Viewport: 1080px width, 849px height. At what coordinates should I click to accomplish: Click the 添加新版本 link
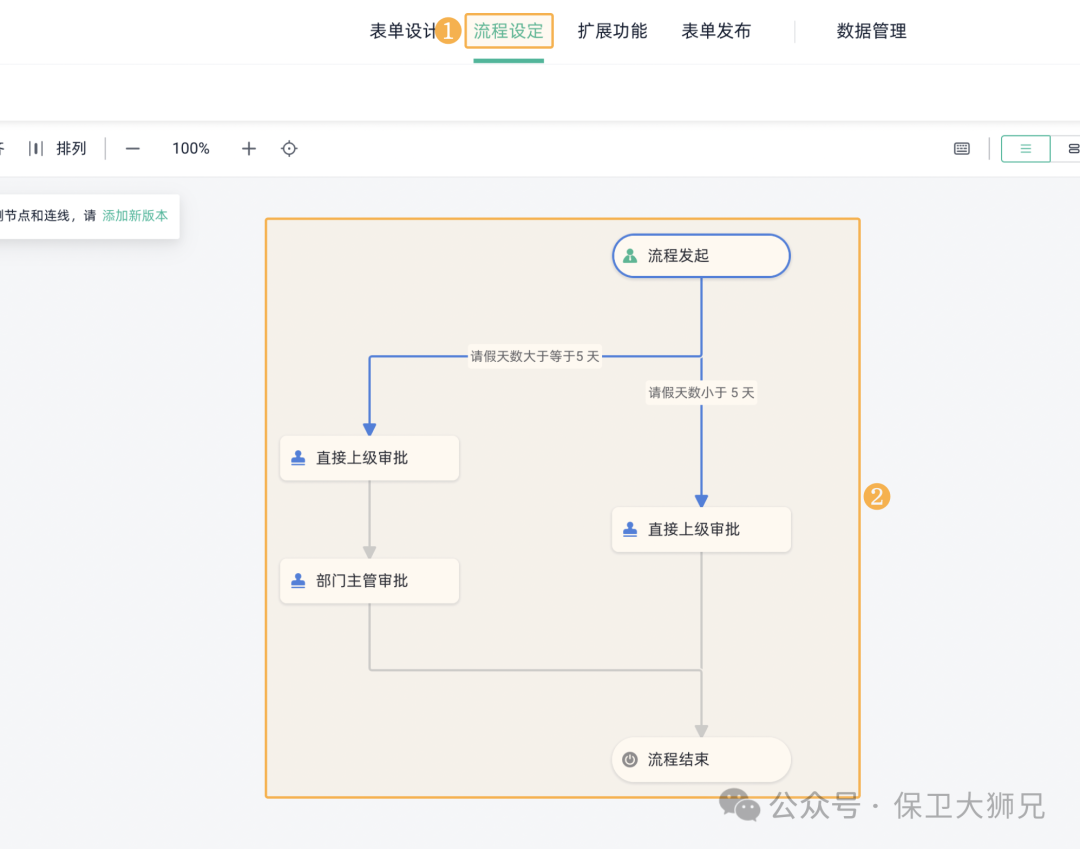[135, 215]
